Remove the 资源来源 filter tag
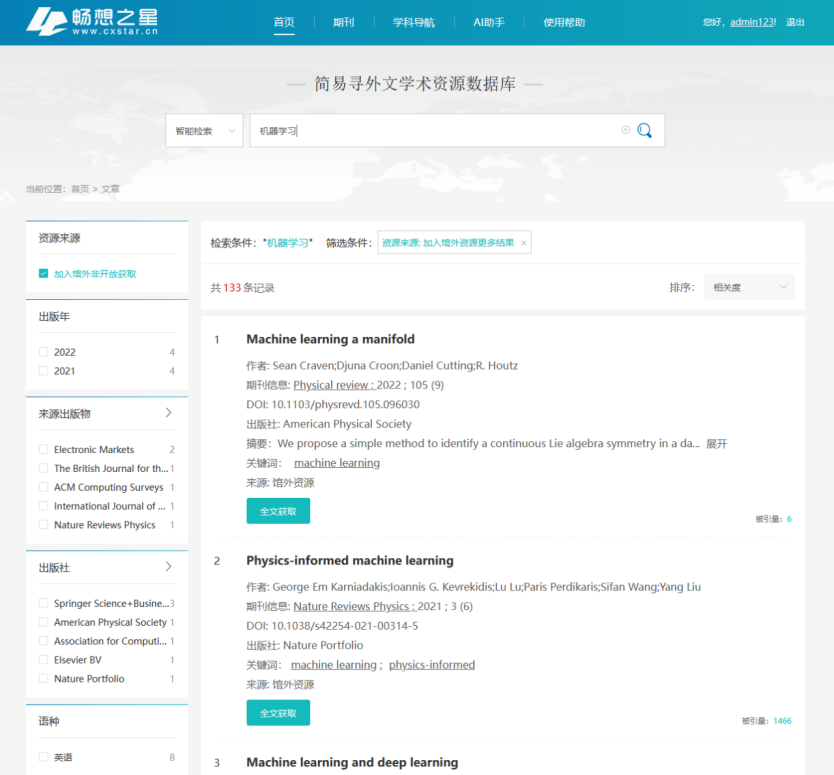The image size is (834, 775). [523, 243]
